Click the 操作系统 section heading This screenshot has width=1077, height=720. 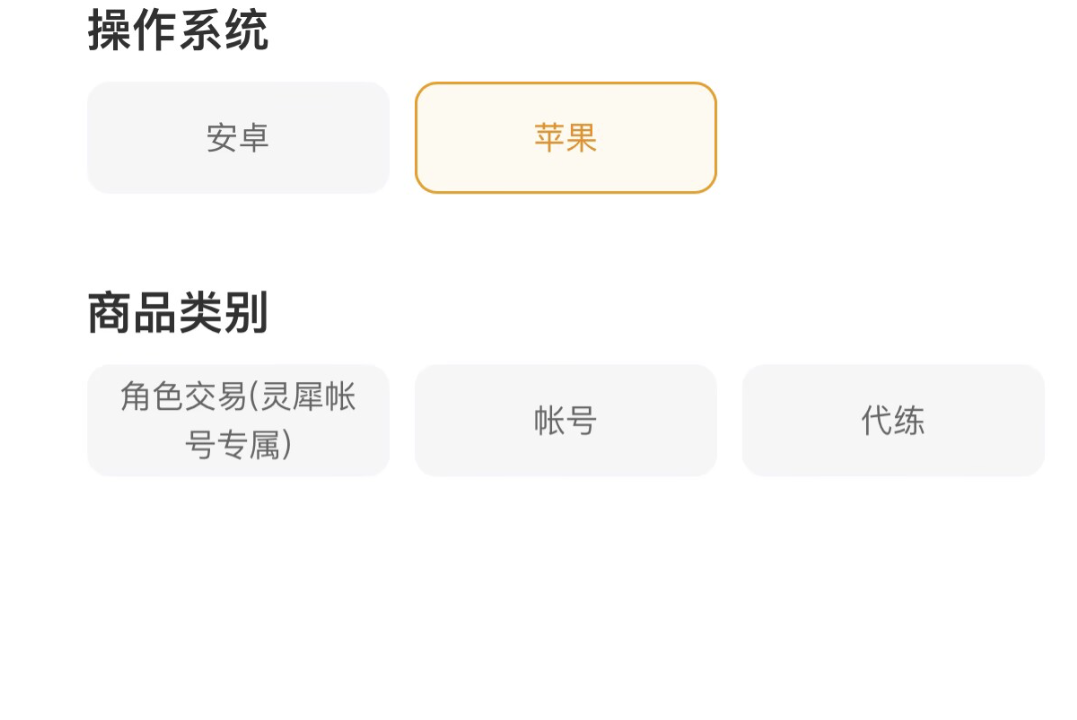(x=178, y=30)
